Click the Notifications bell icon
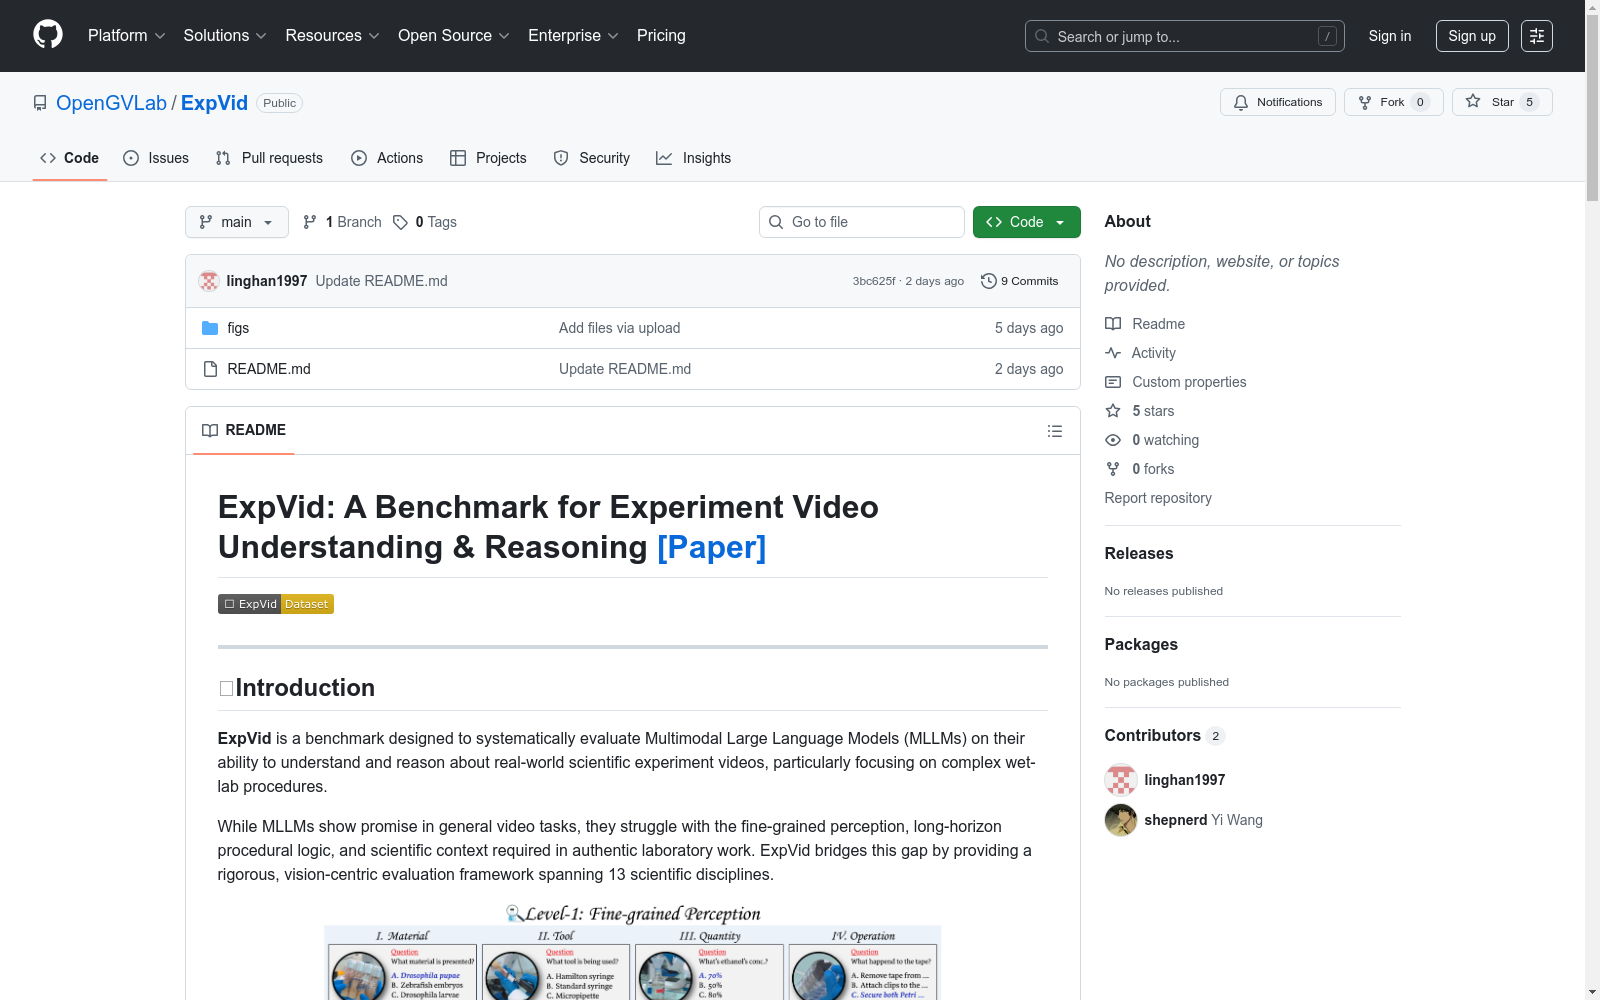 pos(1241,102)
